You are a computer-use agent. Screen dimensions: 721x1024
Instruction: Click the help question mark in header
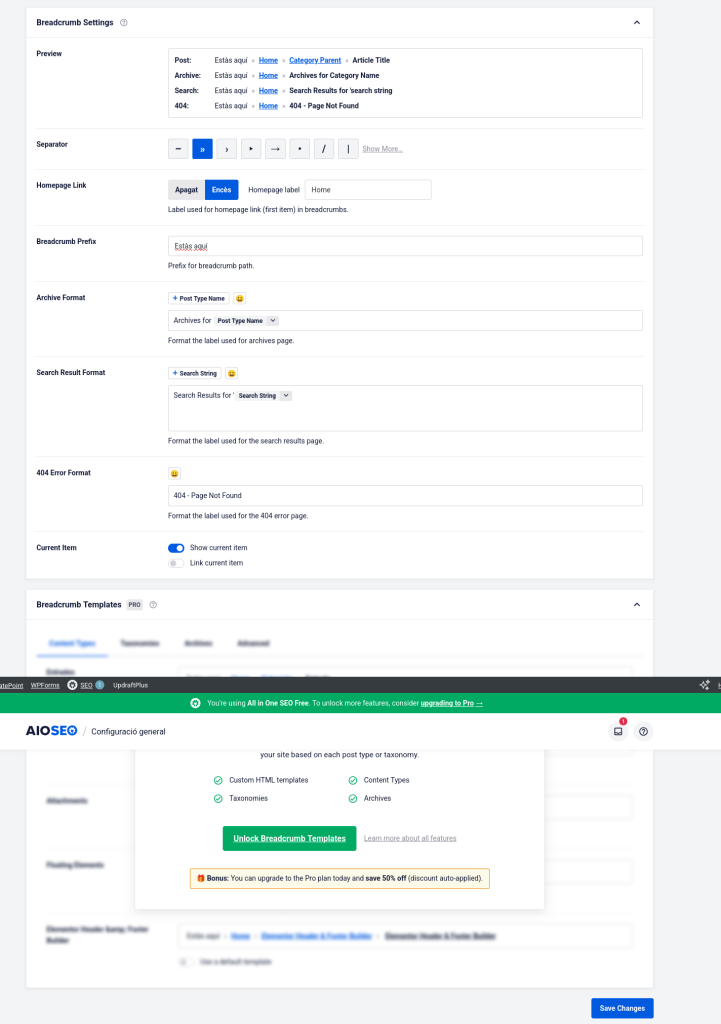pyautogui.click(x=643, y=731)
